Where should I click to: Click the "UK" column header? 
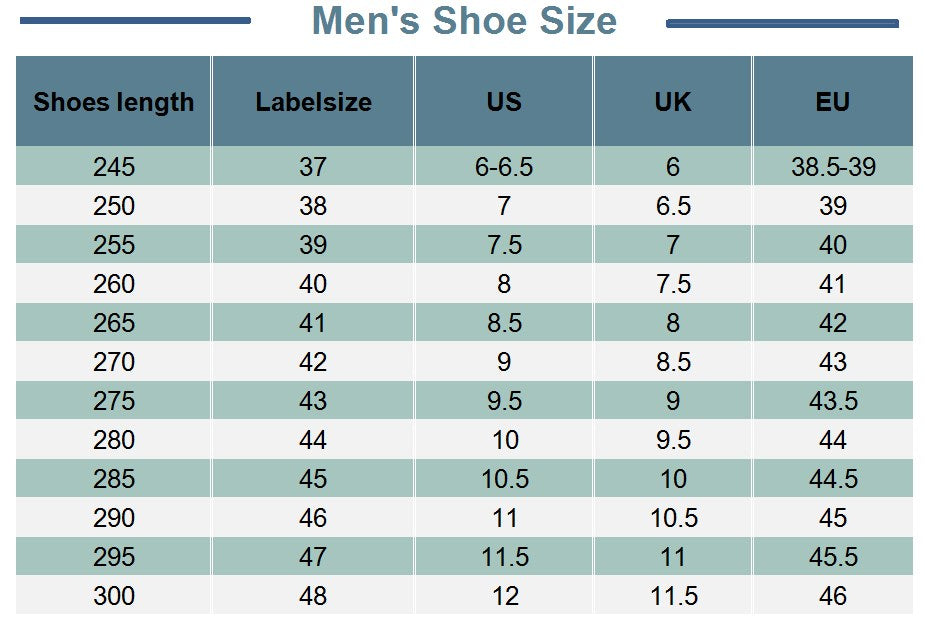(x=672, y=102)
